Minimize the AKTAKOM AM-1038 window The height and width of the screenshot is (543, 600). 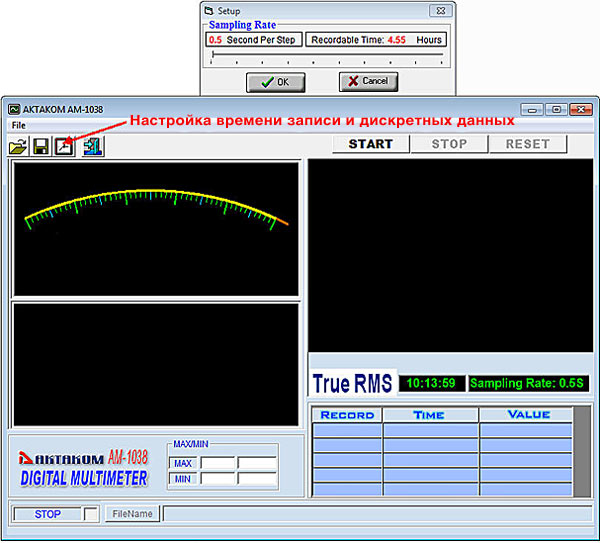pyautogui.click(x=532, y=110)
